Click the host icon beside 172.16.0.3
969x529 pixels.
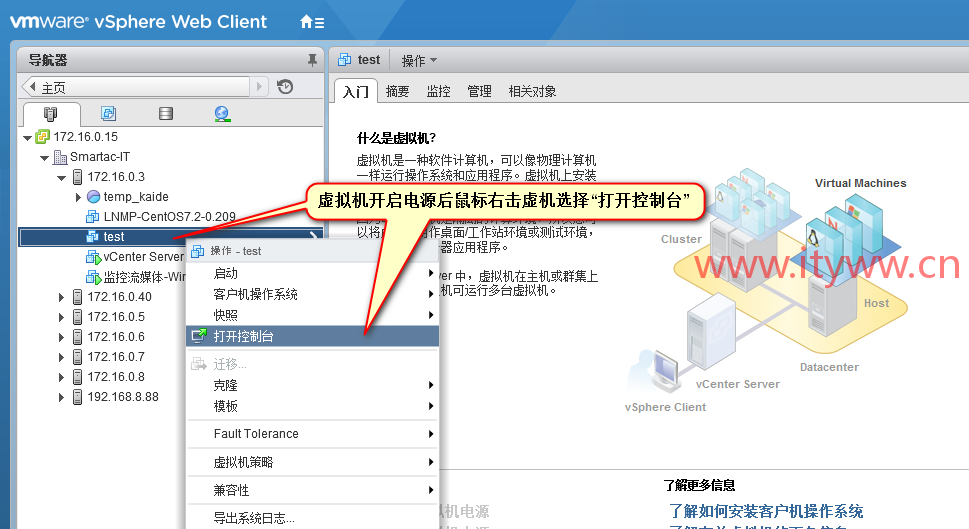[77, 177]
